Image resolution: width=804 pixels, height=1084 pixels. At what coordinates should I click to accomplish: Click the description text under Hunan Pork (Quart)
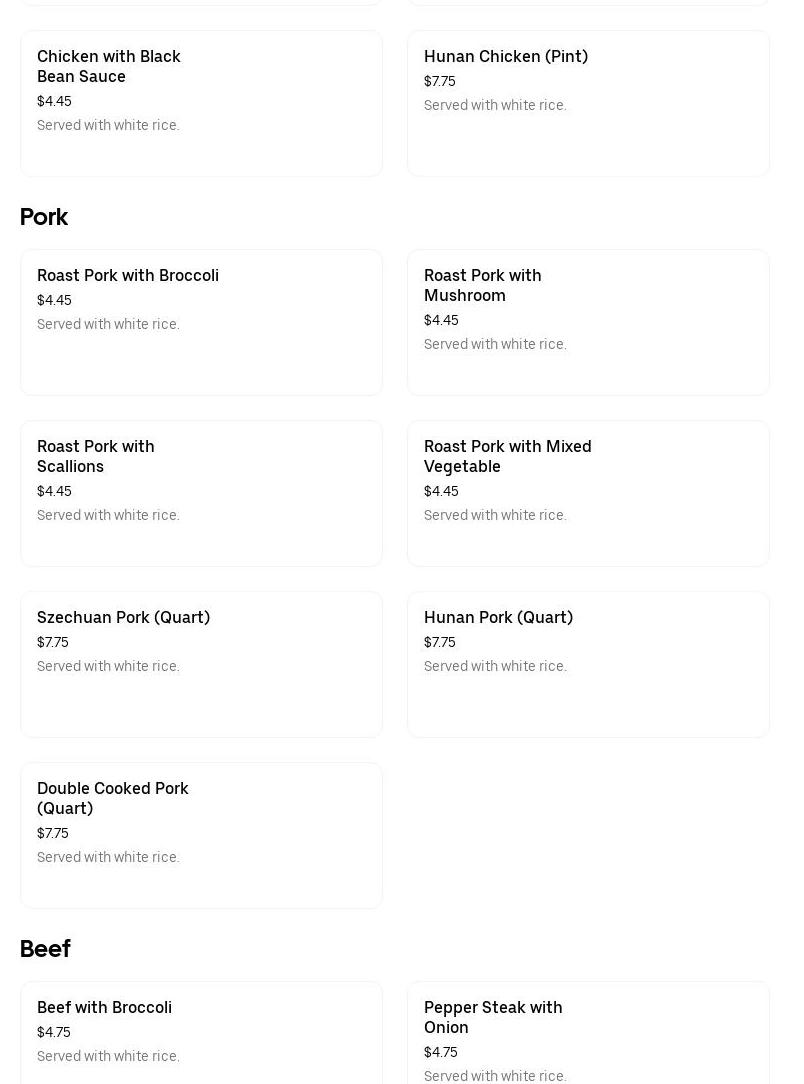tap(495, 667)
